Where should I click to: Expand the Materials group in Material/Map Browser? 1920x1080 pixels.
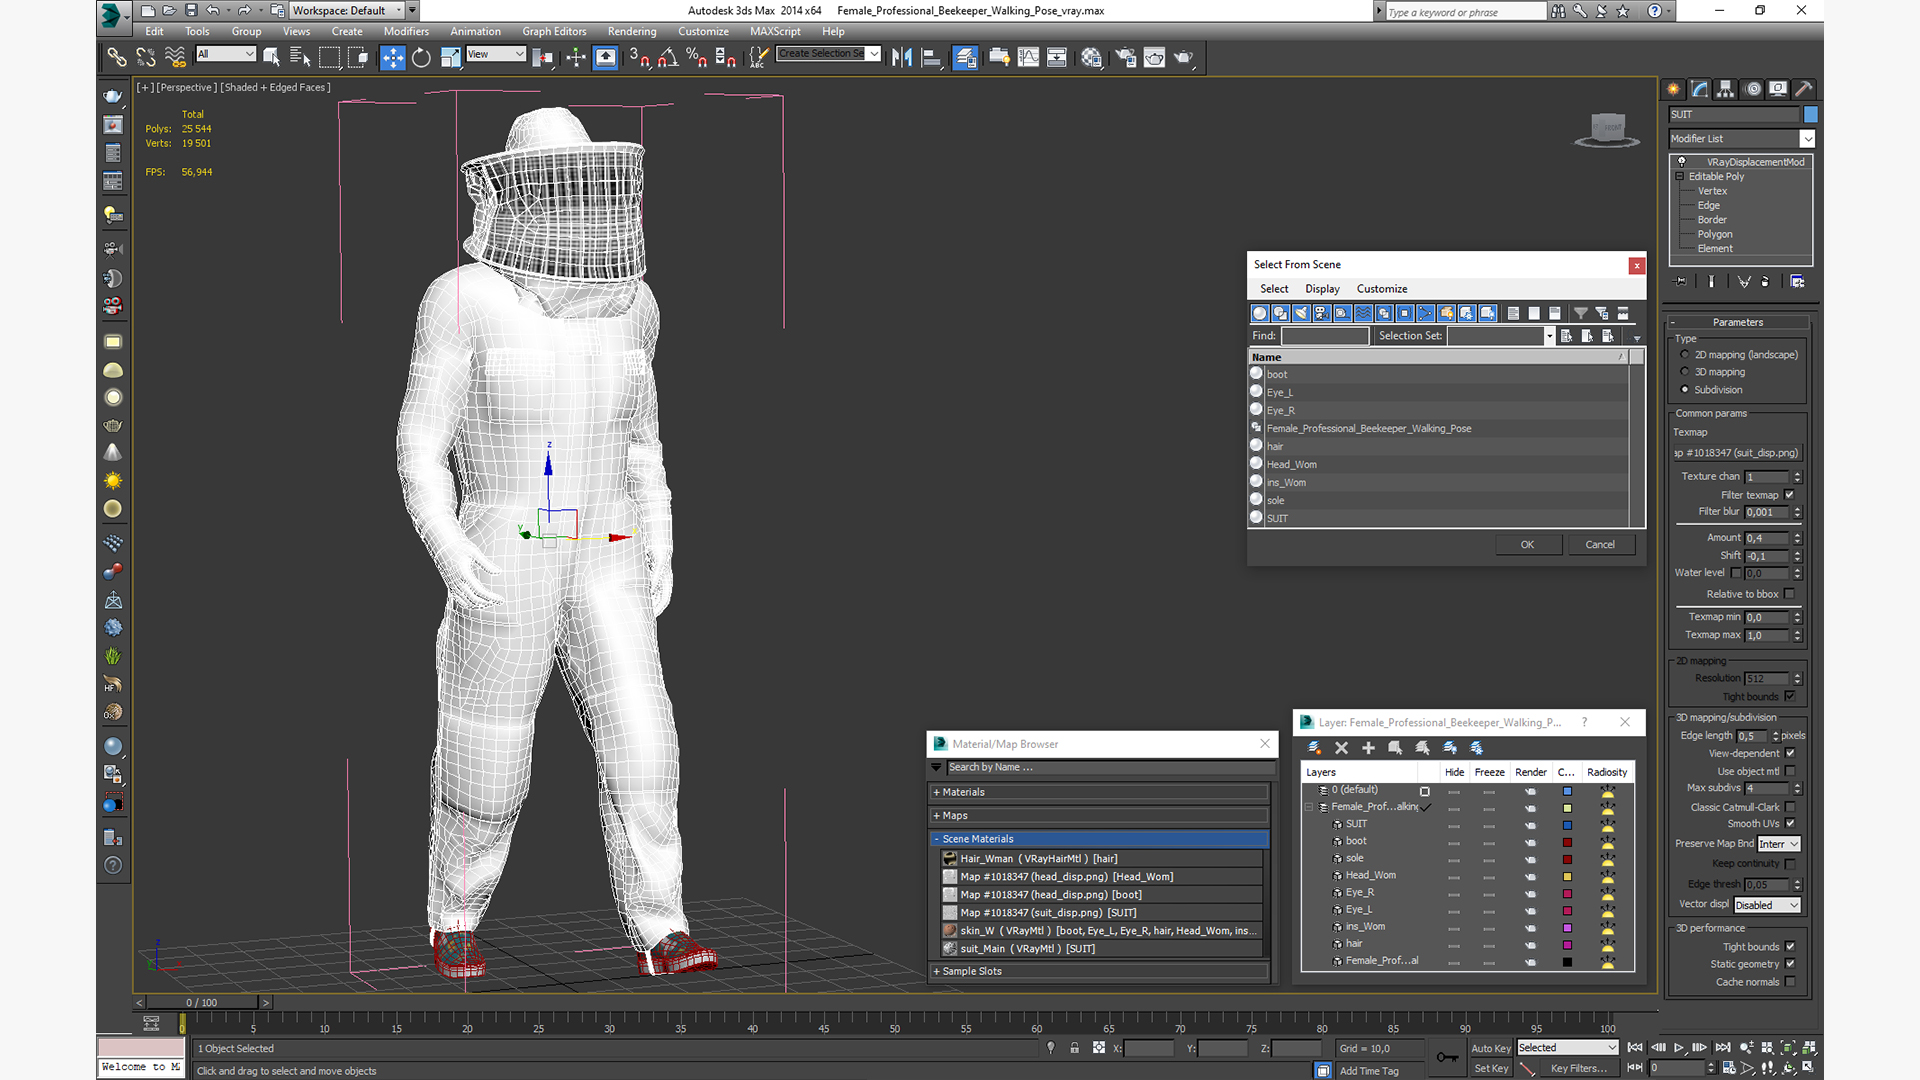pyautogui.click(x=1098, y=792)
